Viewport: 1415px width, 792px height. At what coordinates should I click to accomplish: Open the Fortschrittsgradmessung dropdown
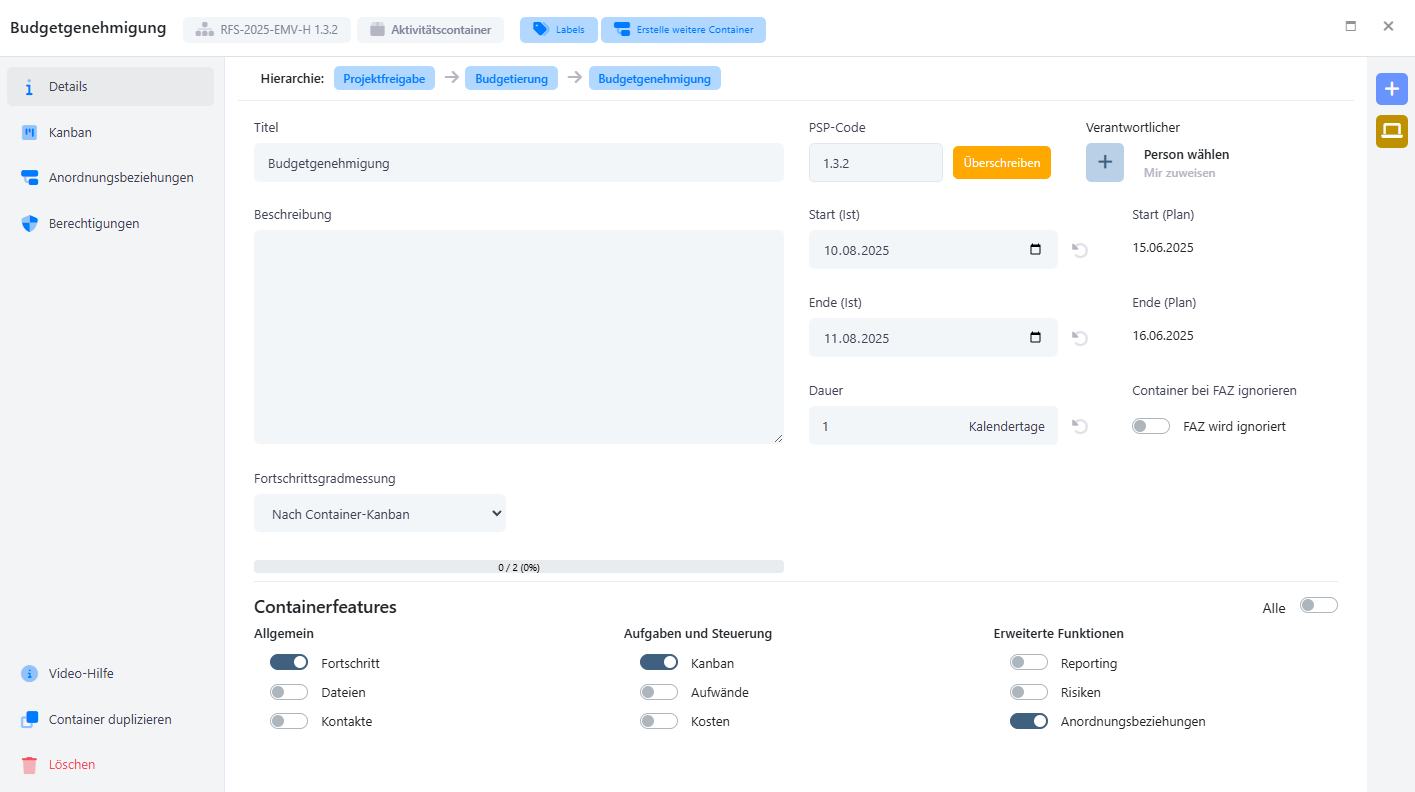pyautogui.click(x=380, y=513)
